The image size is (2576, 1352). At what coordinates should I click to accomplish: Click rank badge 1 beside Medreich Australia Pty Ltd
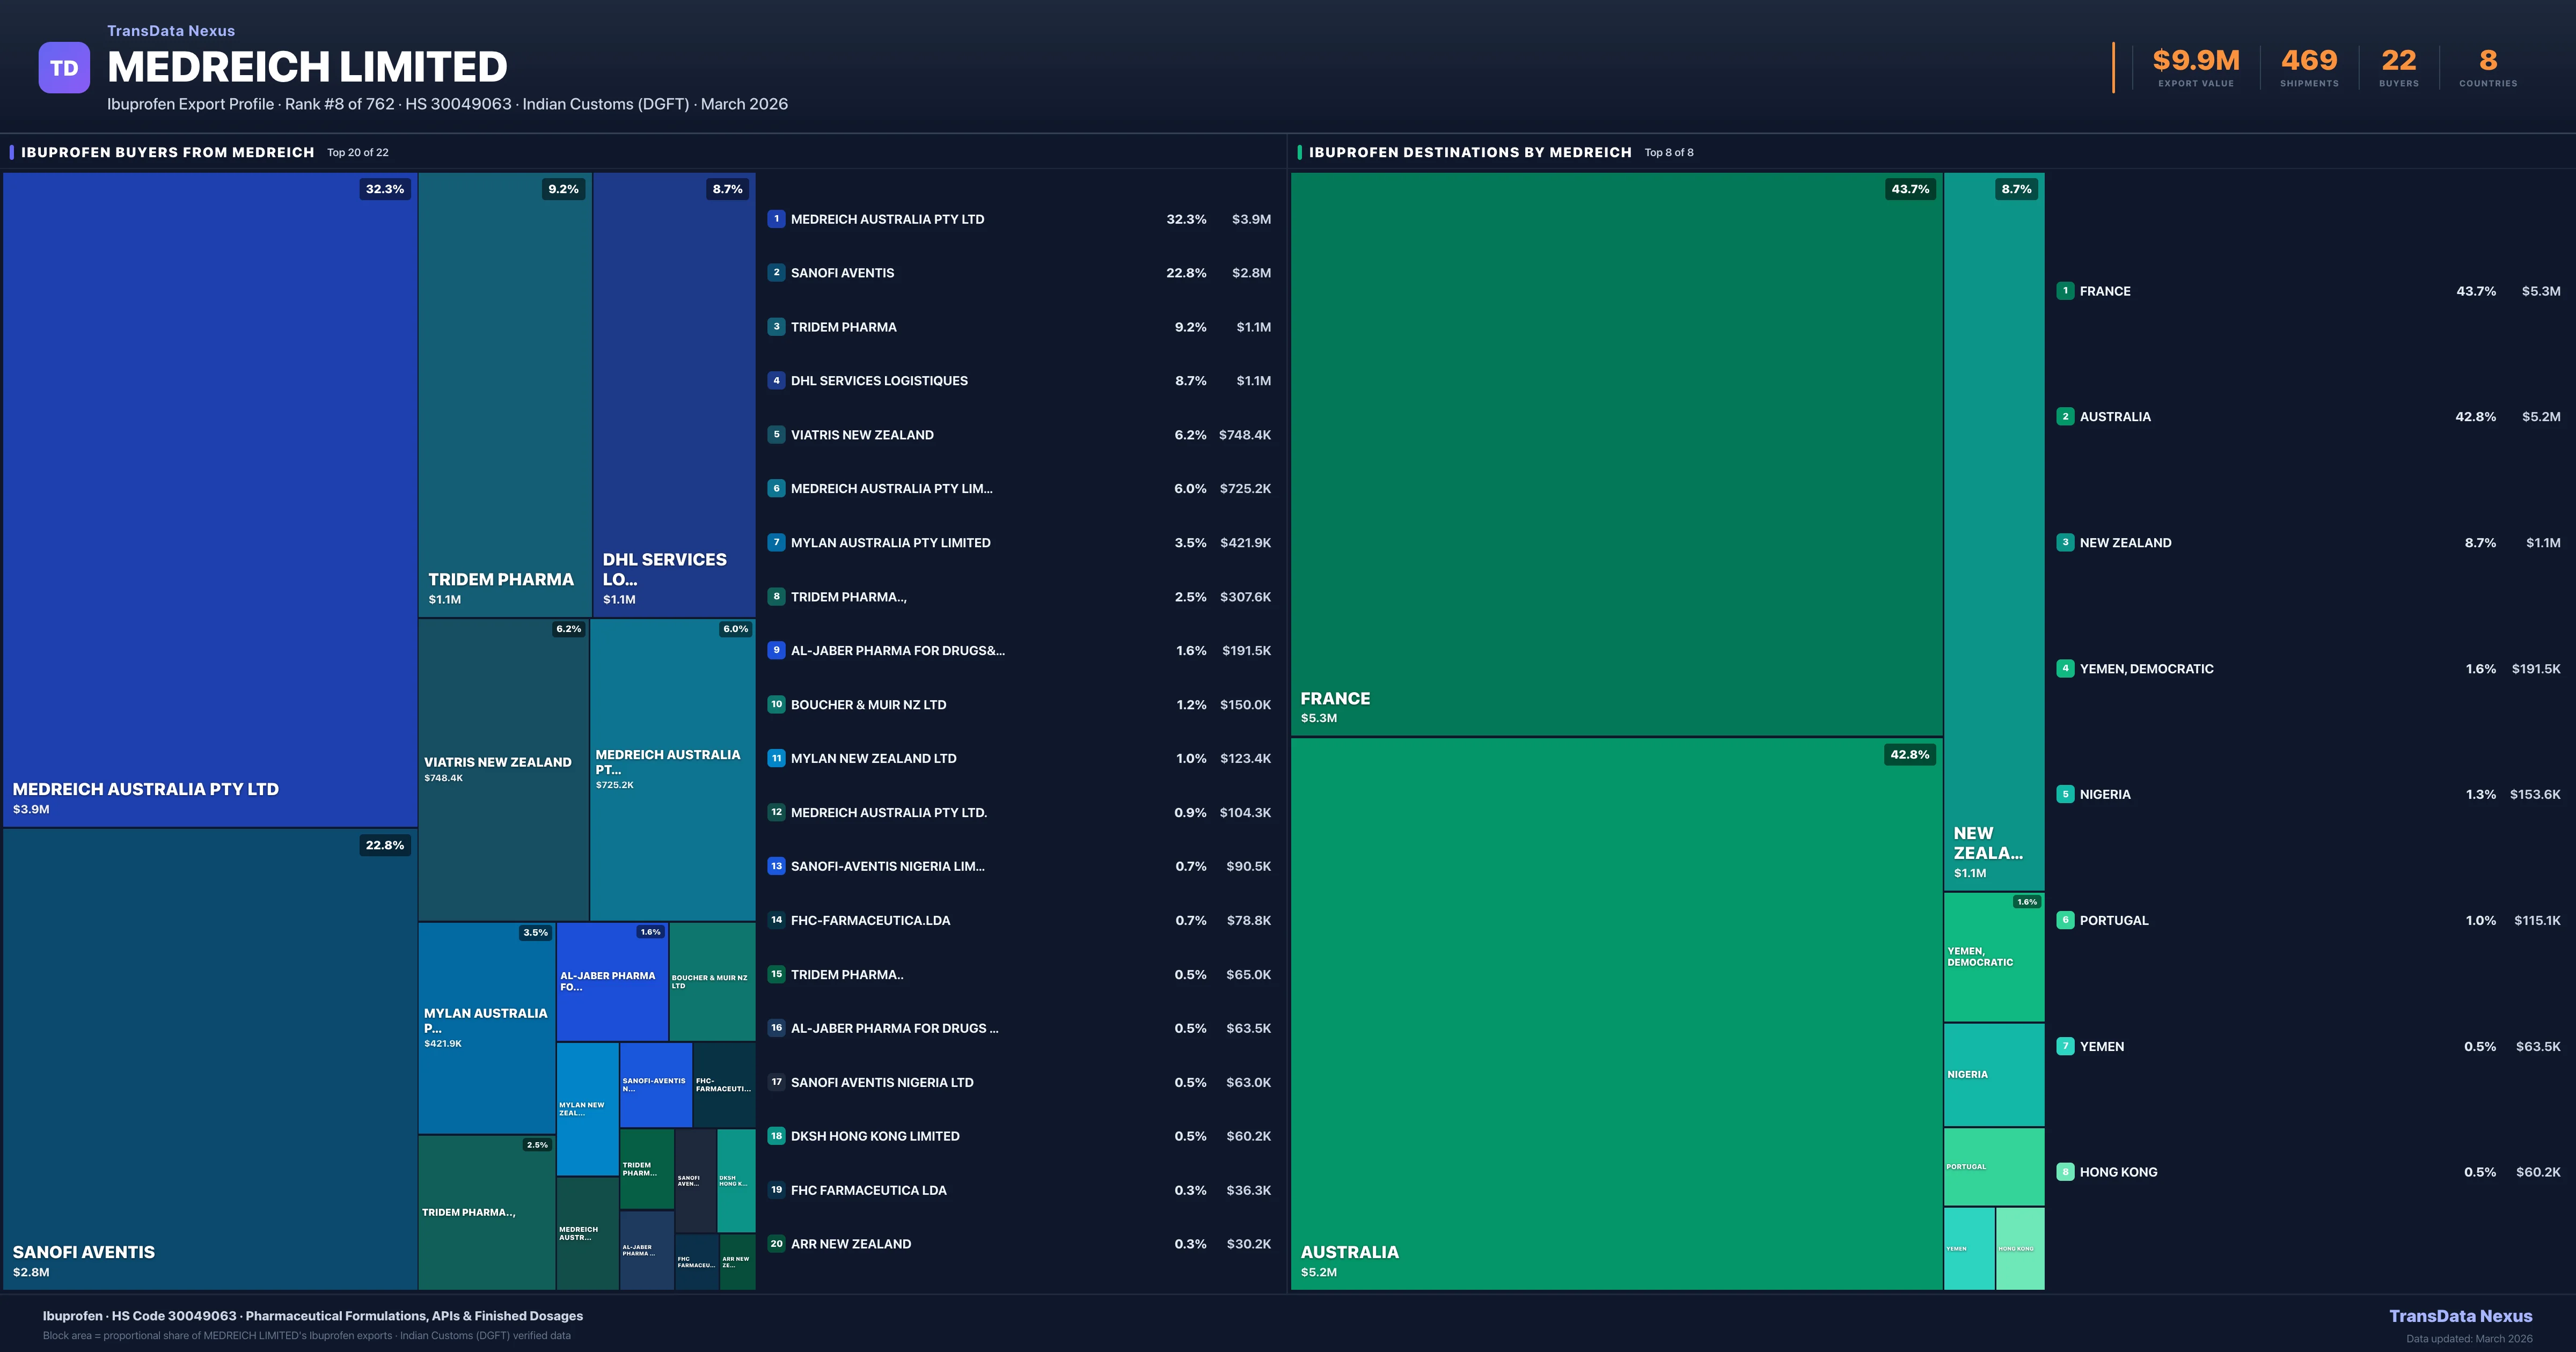[x=776, y=219]
